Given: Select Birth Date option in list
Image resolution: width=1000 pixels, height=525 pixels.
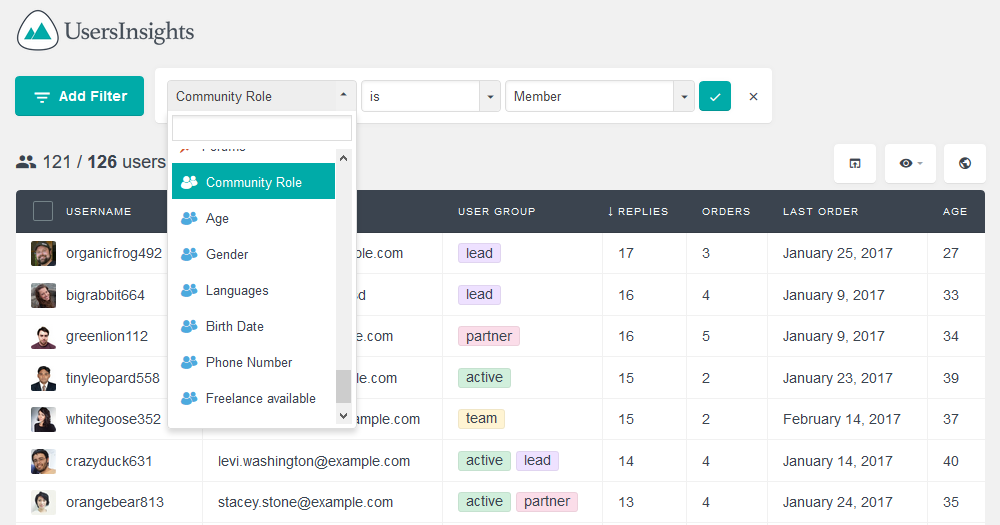Looking at the screenshot, I should pyautogui.click(x=253, y=326).
